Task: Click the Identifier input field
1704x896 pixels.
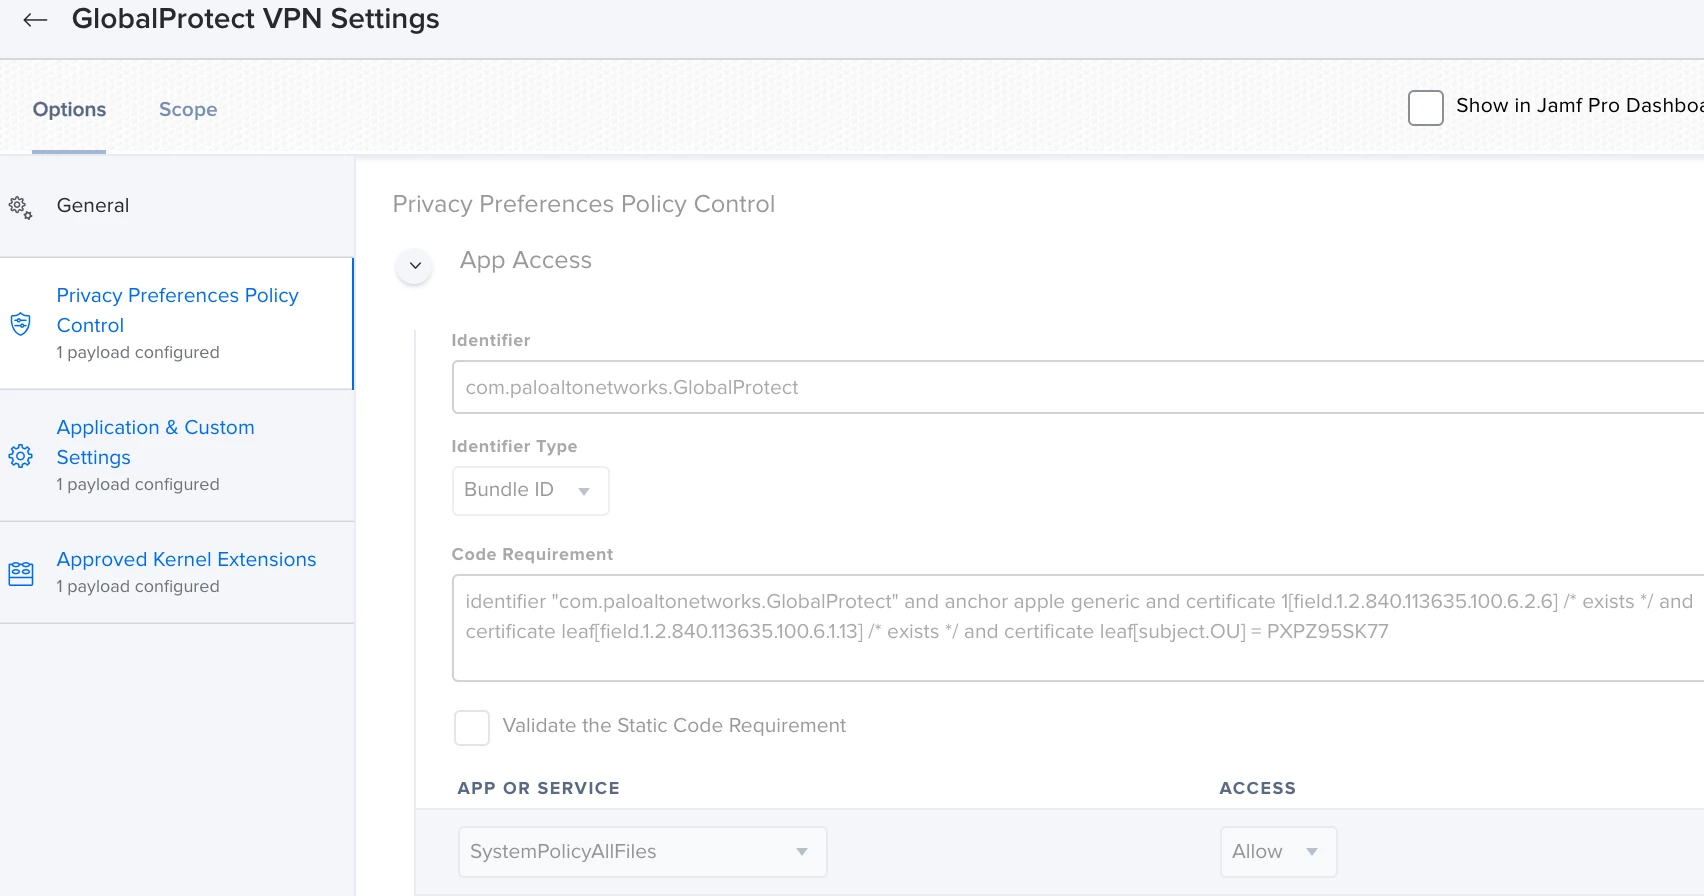Action: click(x=1078, y=387)
